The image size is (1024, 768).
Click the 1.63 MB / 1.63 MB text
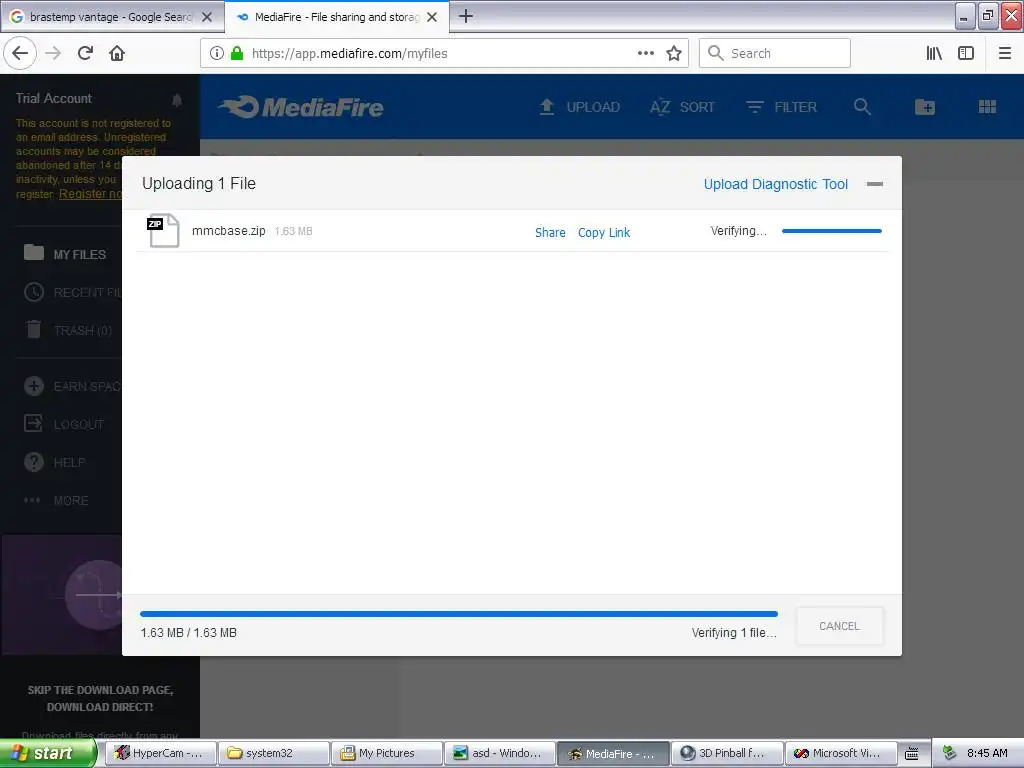(x=189, y=632)
